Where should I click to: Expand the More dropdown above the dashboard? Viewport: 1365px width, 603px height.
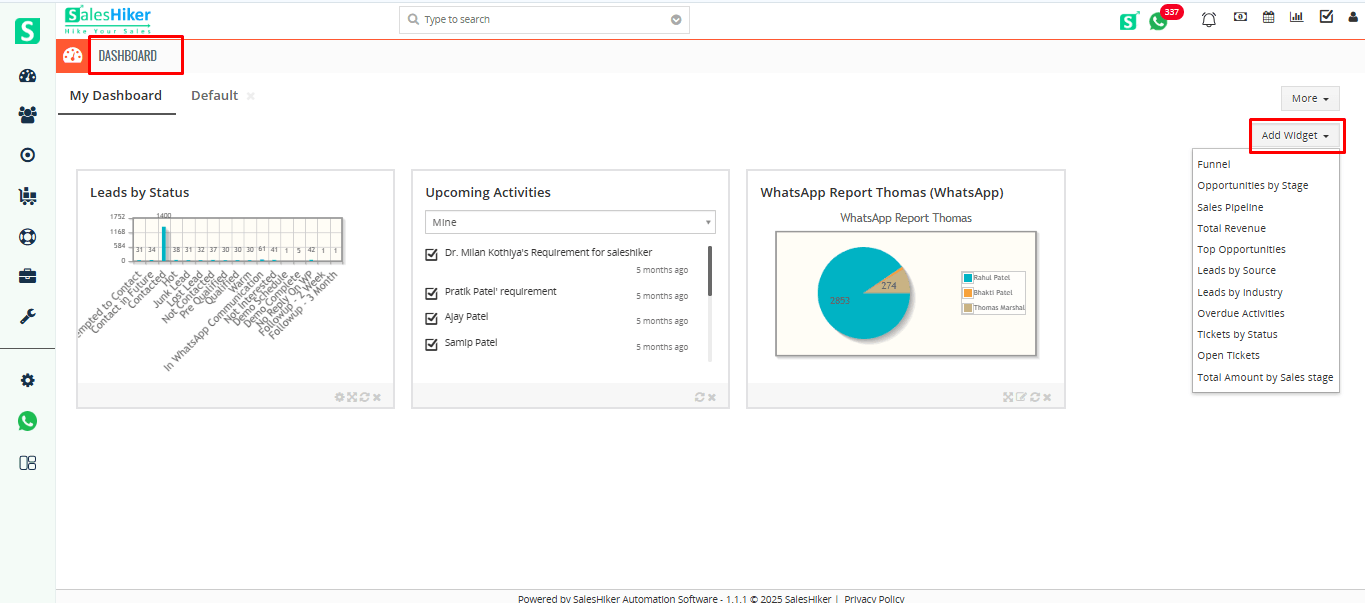1309,98
